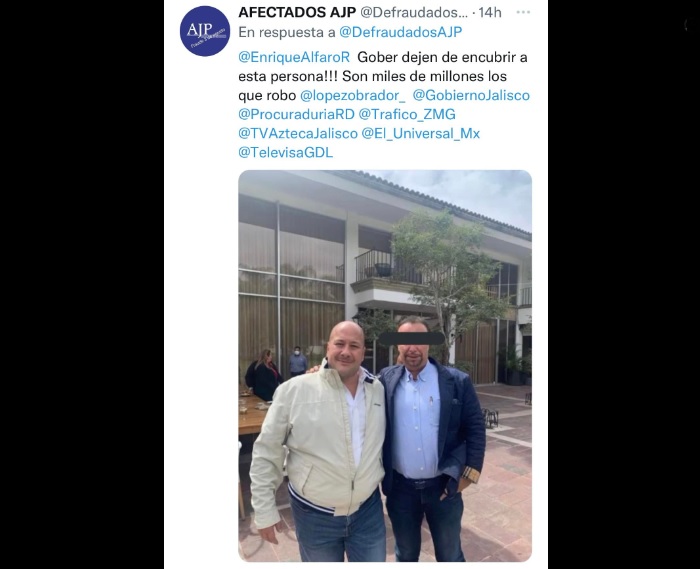Viewport: 700px width, 569px height.
Task: Open the AJP profile avatar
Action: (205, 31)
